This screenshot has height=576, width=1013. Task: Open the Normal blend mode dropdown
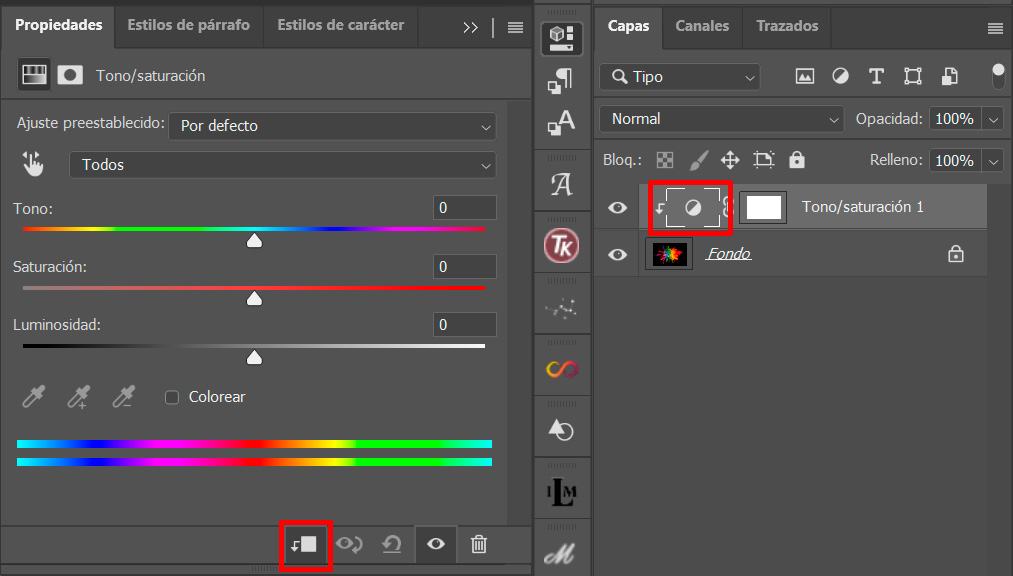tap(721, 119)
